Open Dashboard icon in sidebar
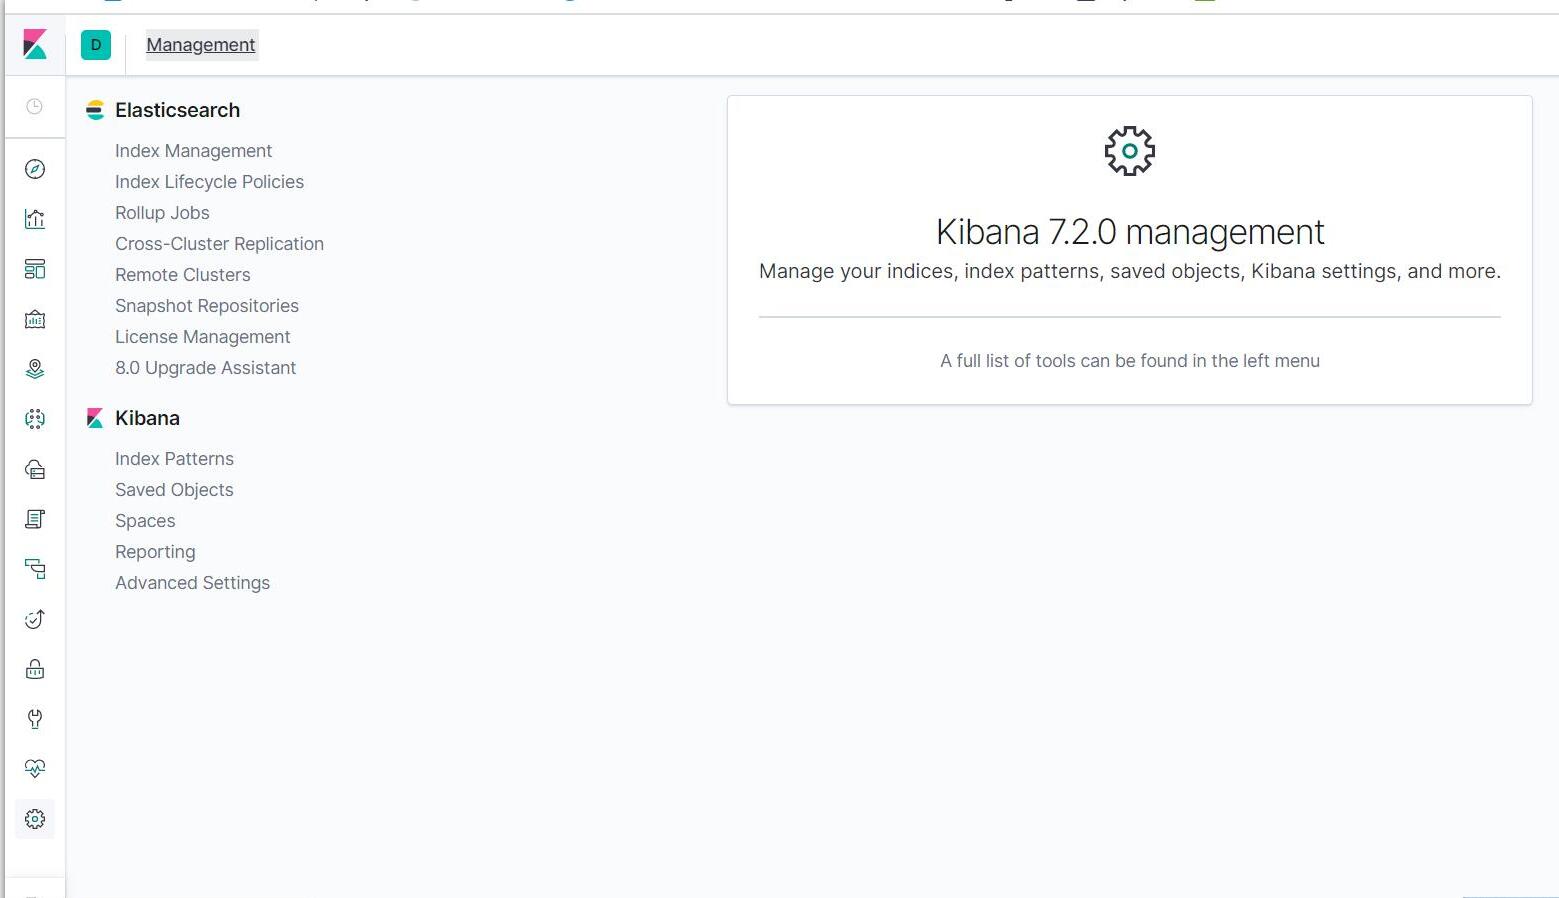 (x=35, y=269)
